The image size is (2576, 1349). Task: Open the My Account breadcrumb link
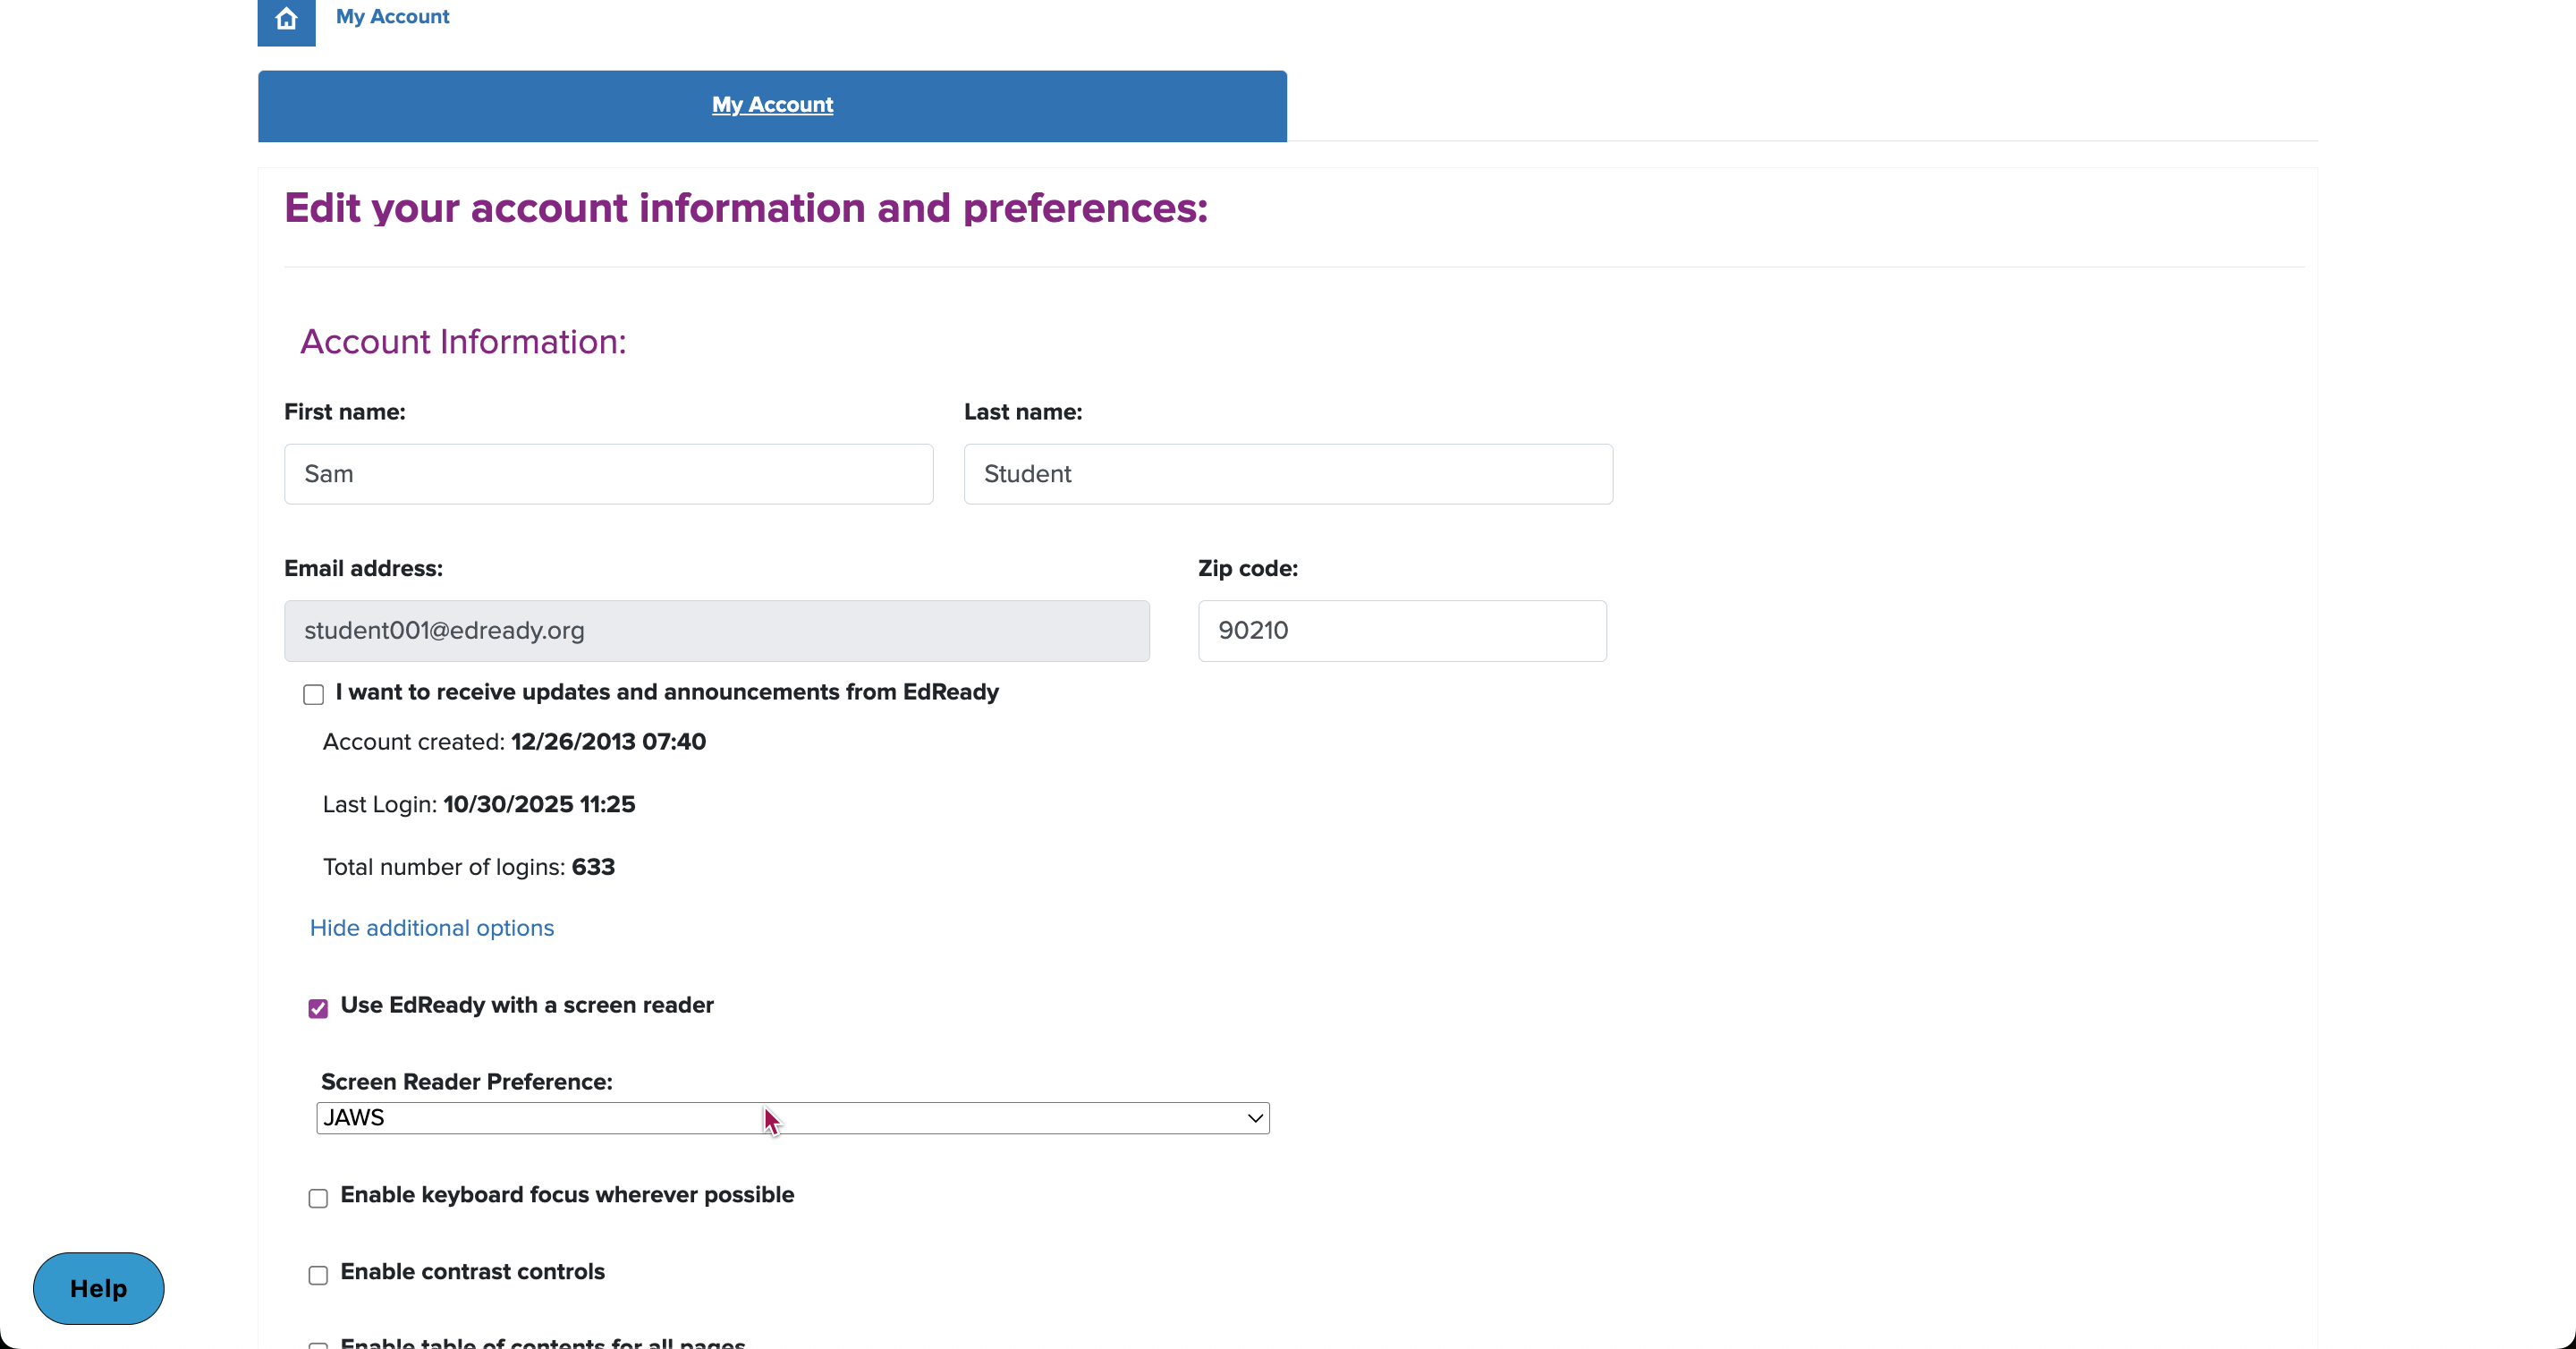click(392, 16)
